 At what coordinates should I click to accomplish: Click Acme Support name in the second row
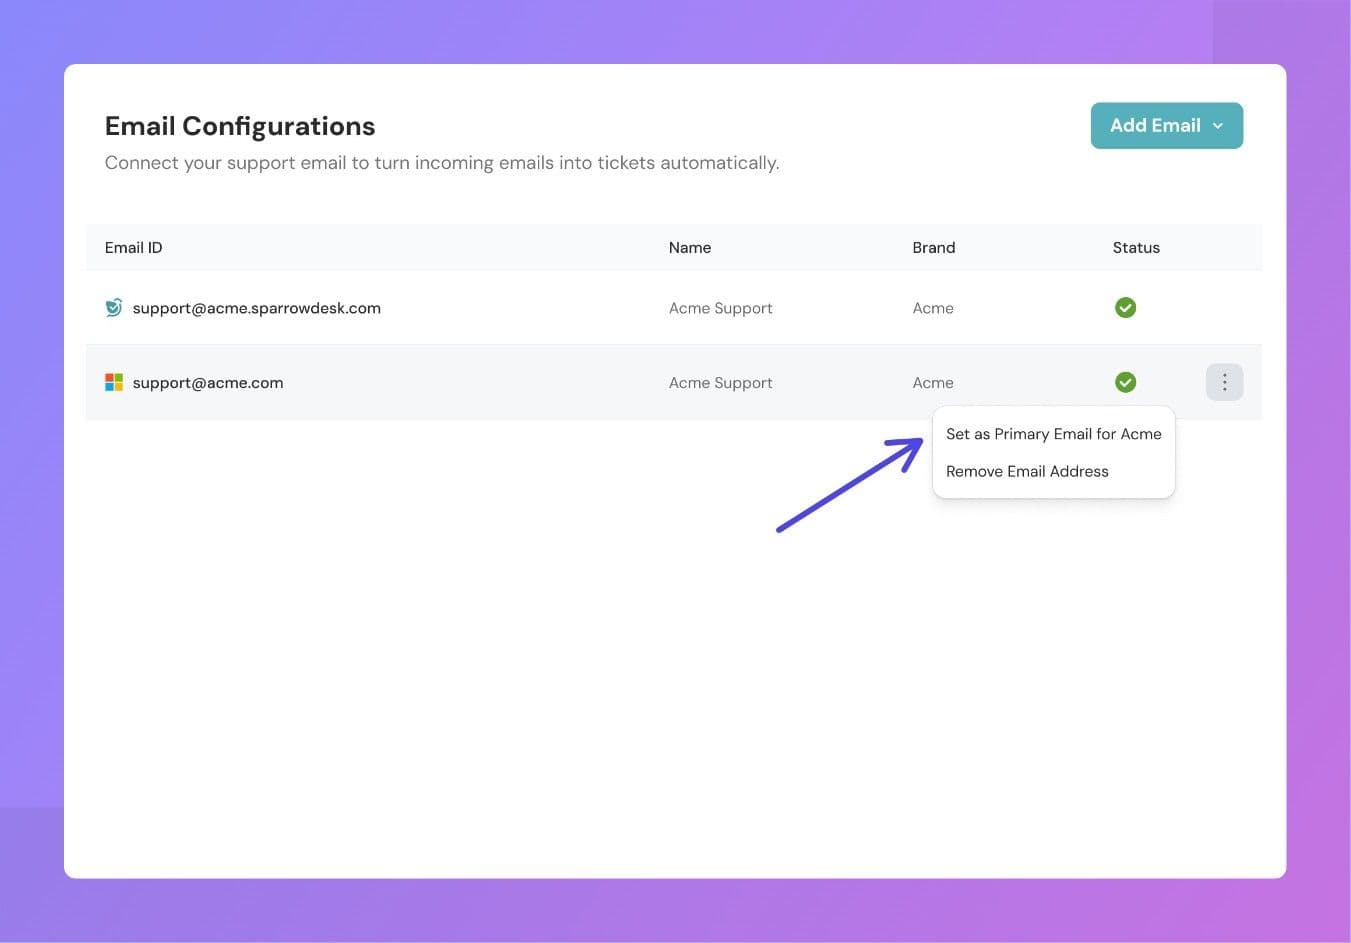point(720,382)
